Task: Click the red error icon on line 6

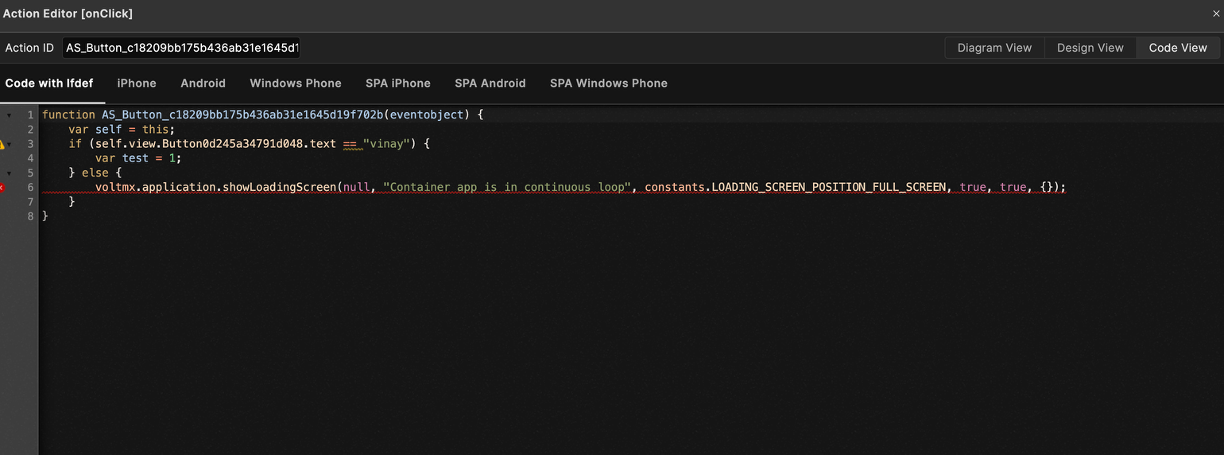Action: pyautogui.click(x=2, y=187)
